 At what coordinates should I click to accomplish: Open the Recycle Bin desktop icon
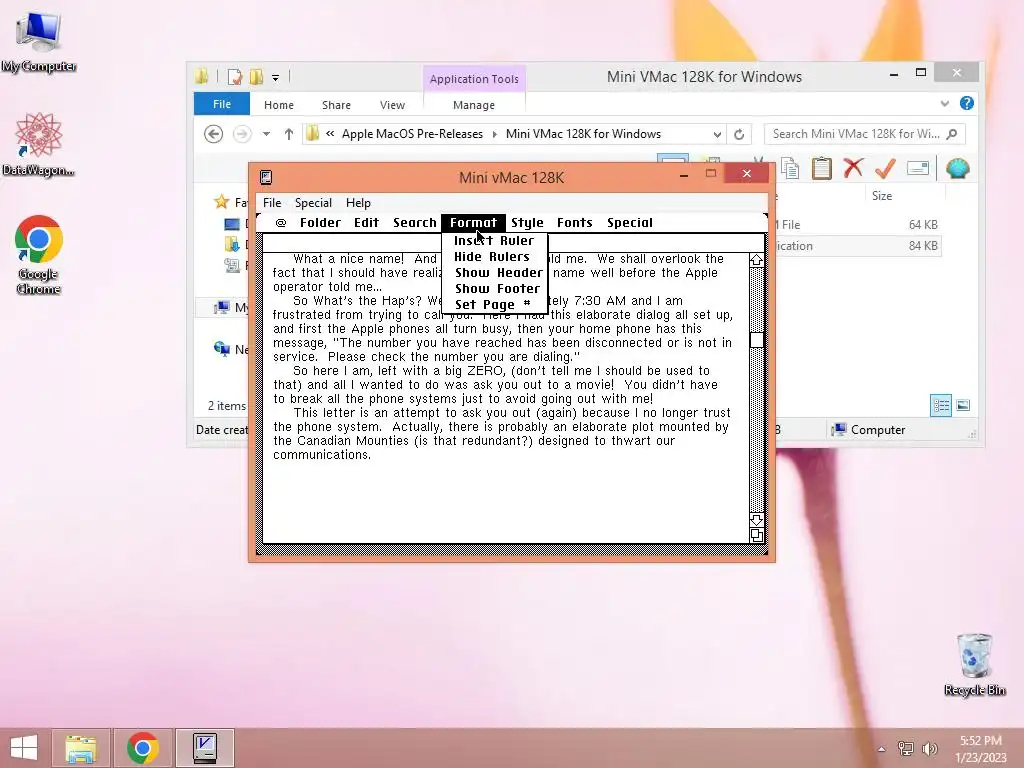(x=974, y=664)
